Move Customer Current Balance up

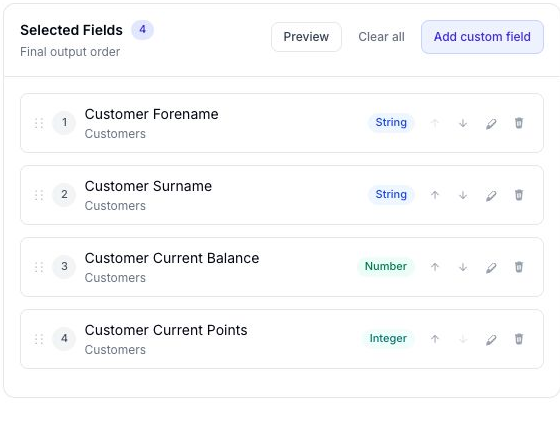coord(435,267)
